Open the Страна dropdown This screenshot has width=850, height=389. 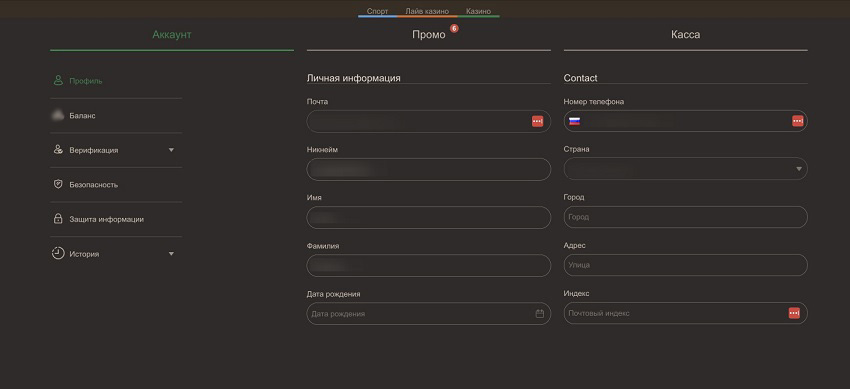686,169
